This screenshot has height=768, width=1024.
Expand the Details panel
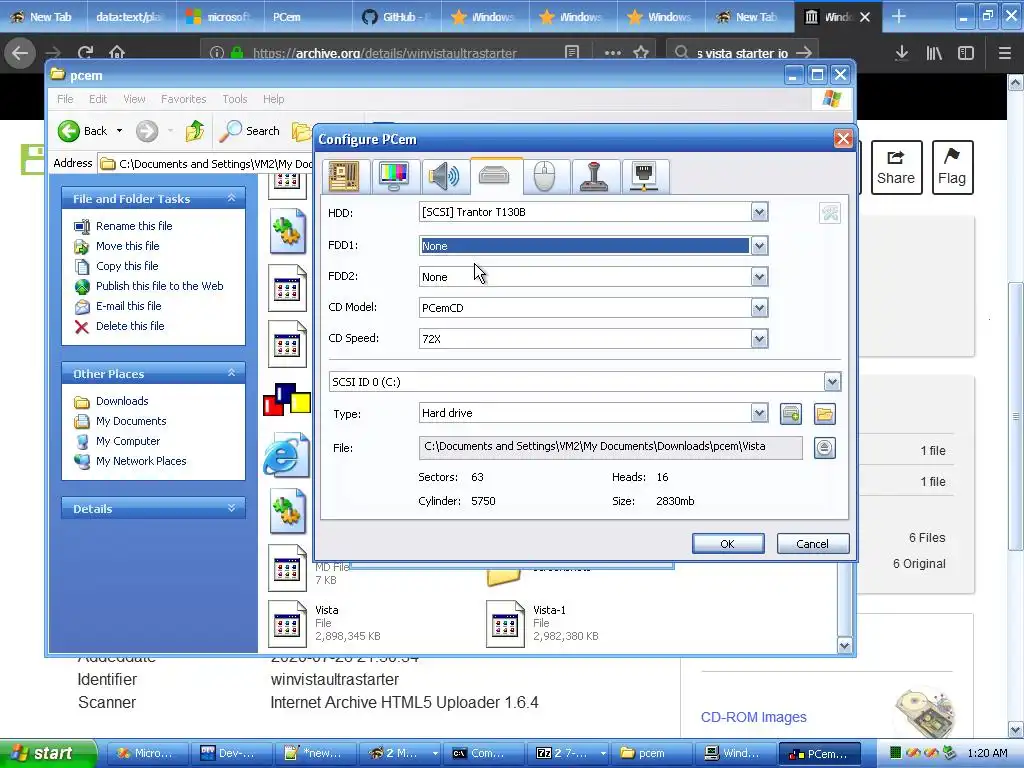coord(231,508)
